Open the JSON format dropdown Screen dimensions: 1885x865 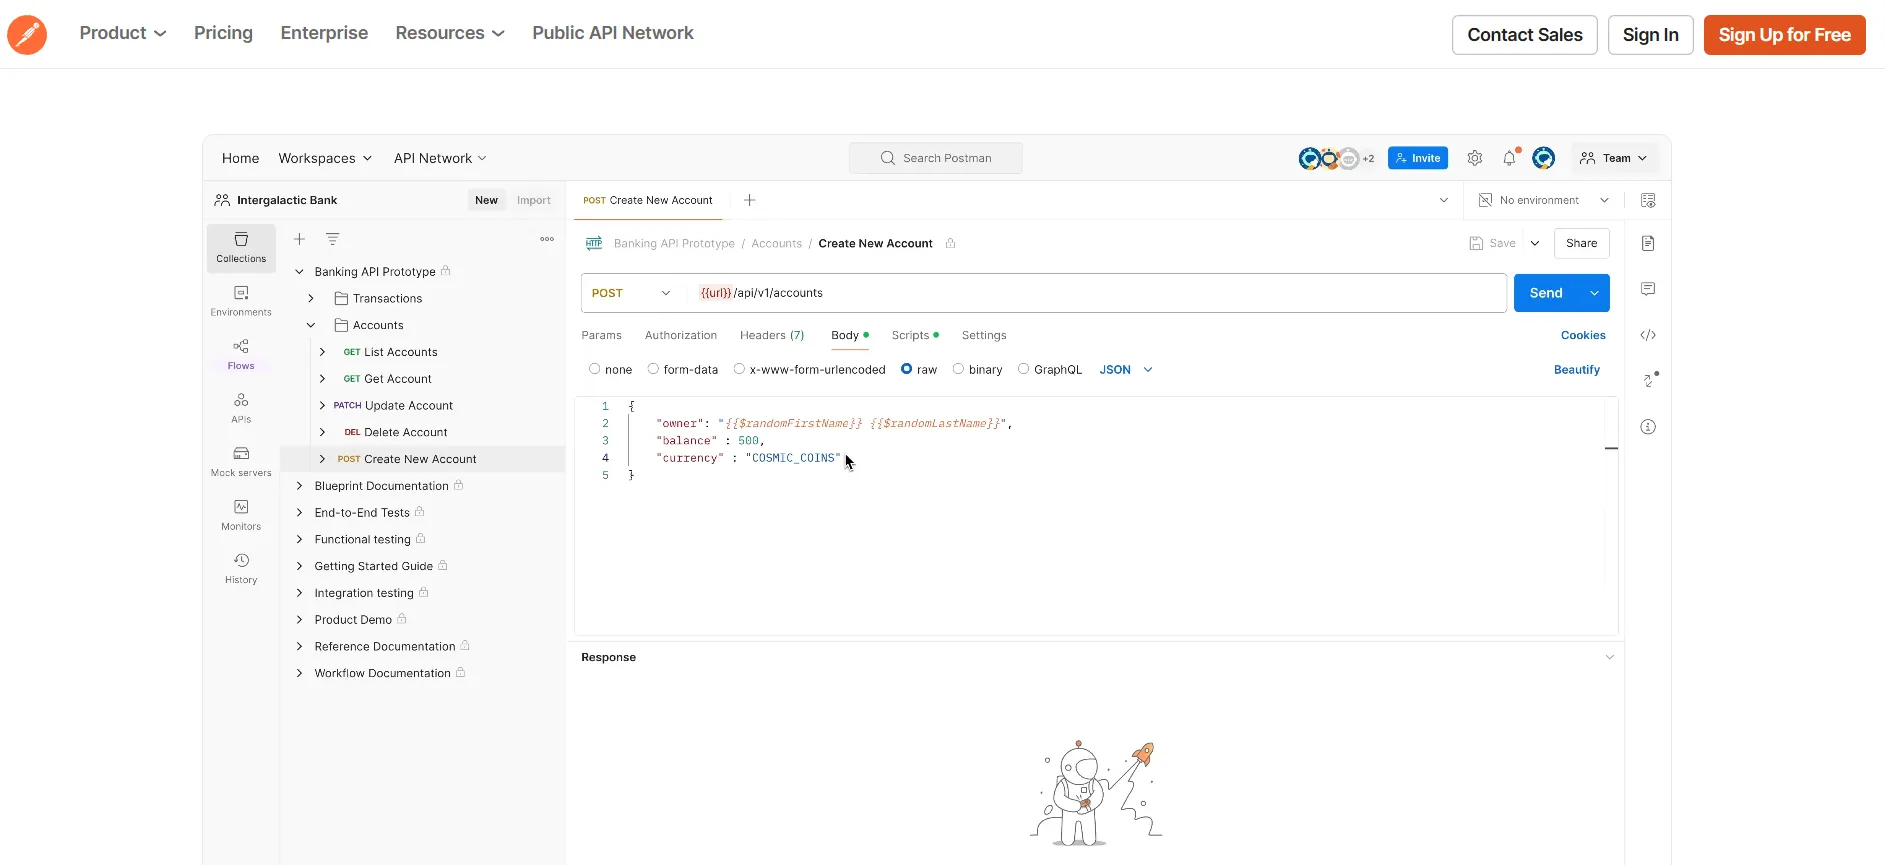point(1126,370)
